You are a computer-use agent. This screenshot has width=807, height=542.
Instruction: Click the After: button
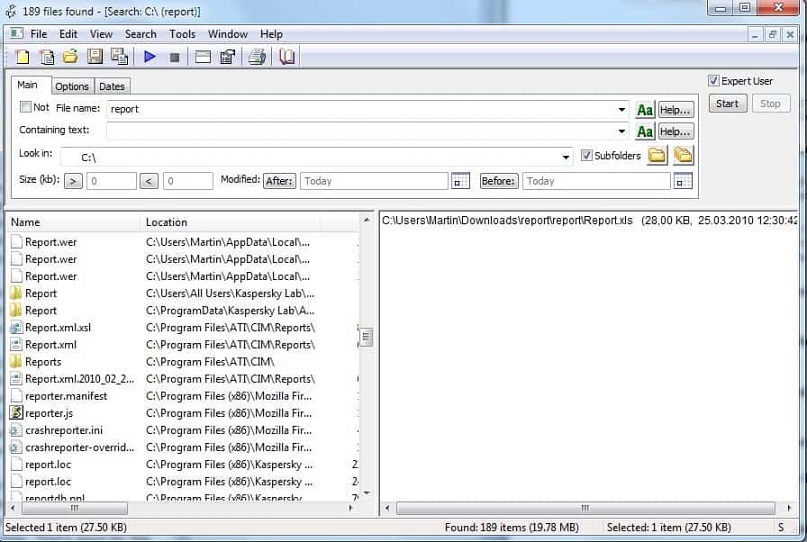(279, 181)
